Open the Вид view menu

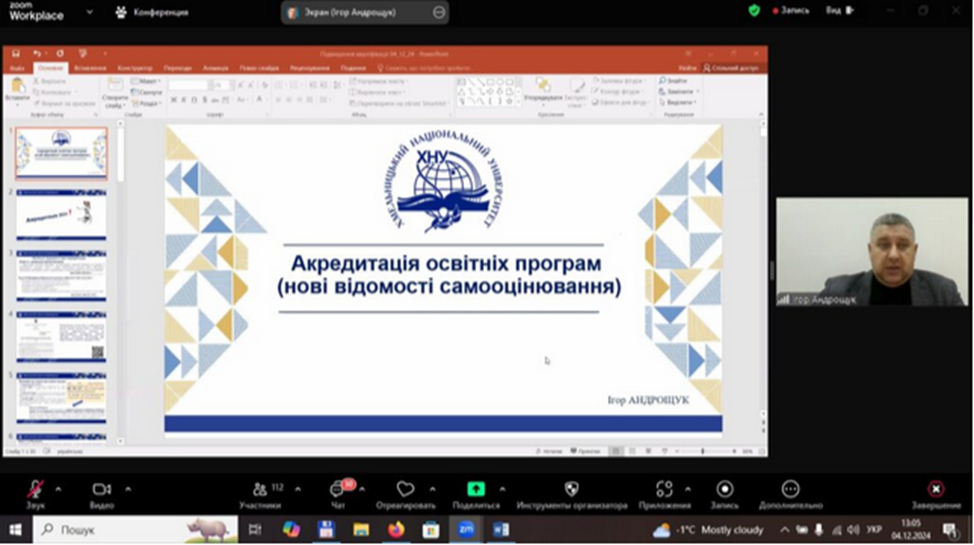(x=840, y=11)
